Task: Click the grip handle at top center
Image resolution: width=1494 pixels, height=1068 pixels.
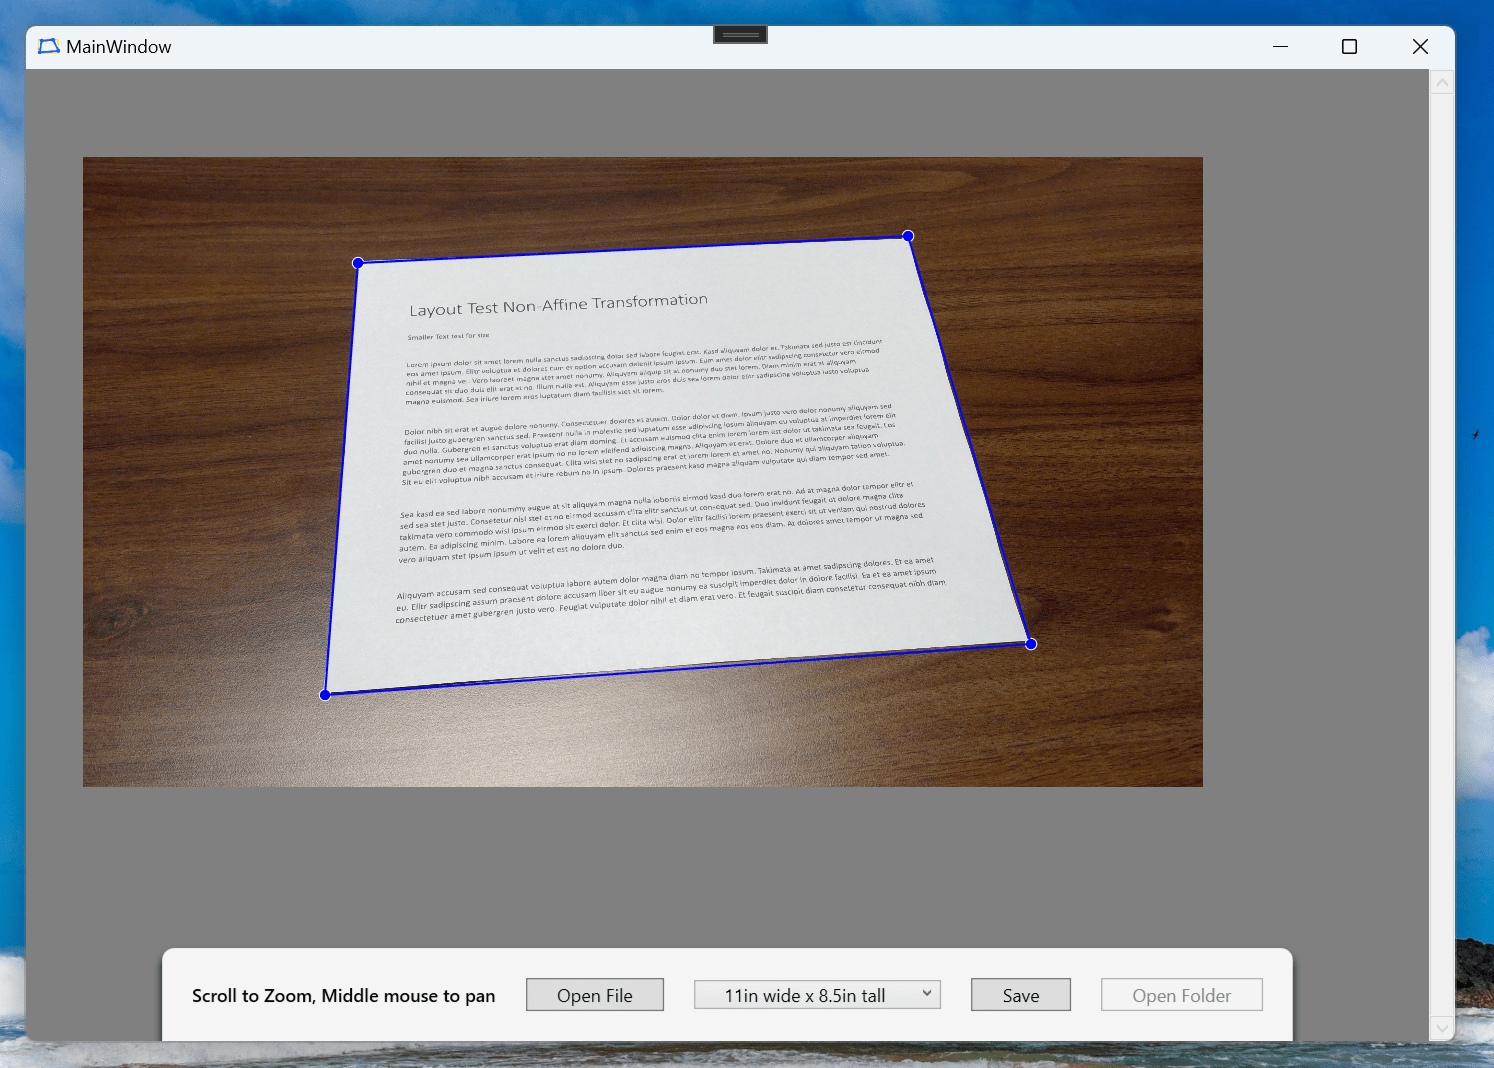Action: (x=740, y=35)
